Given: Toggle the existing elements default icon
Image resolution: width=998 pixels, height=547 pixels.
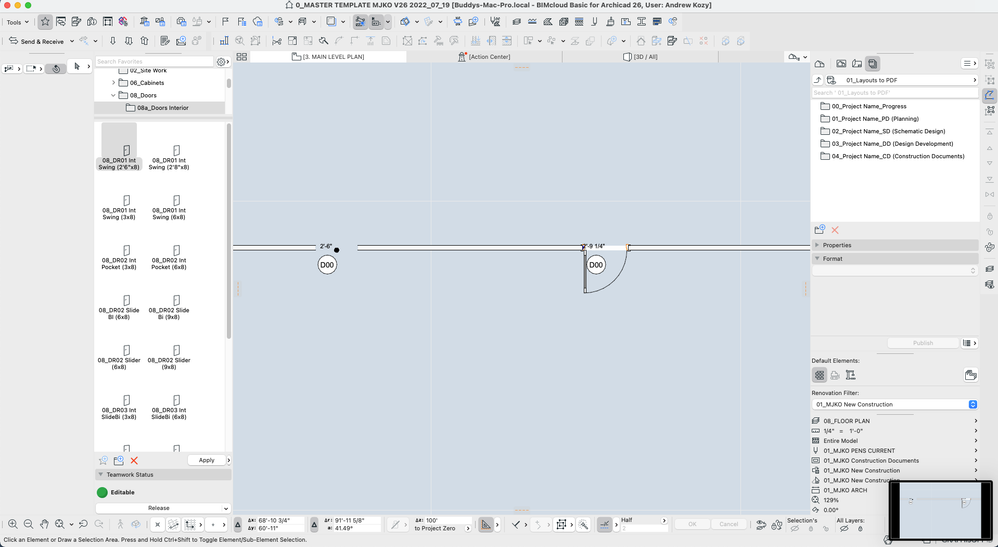Looking at the screenshot, I should click(820, 375).
